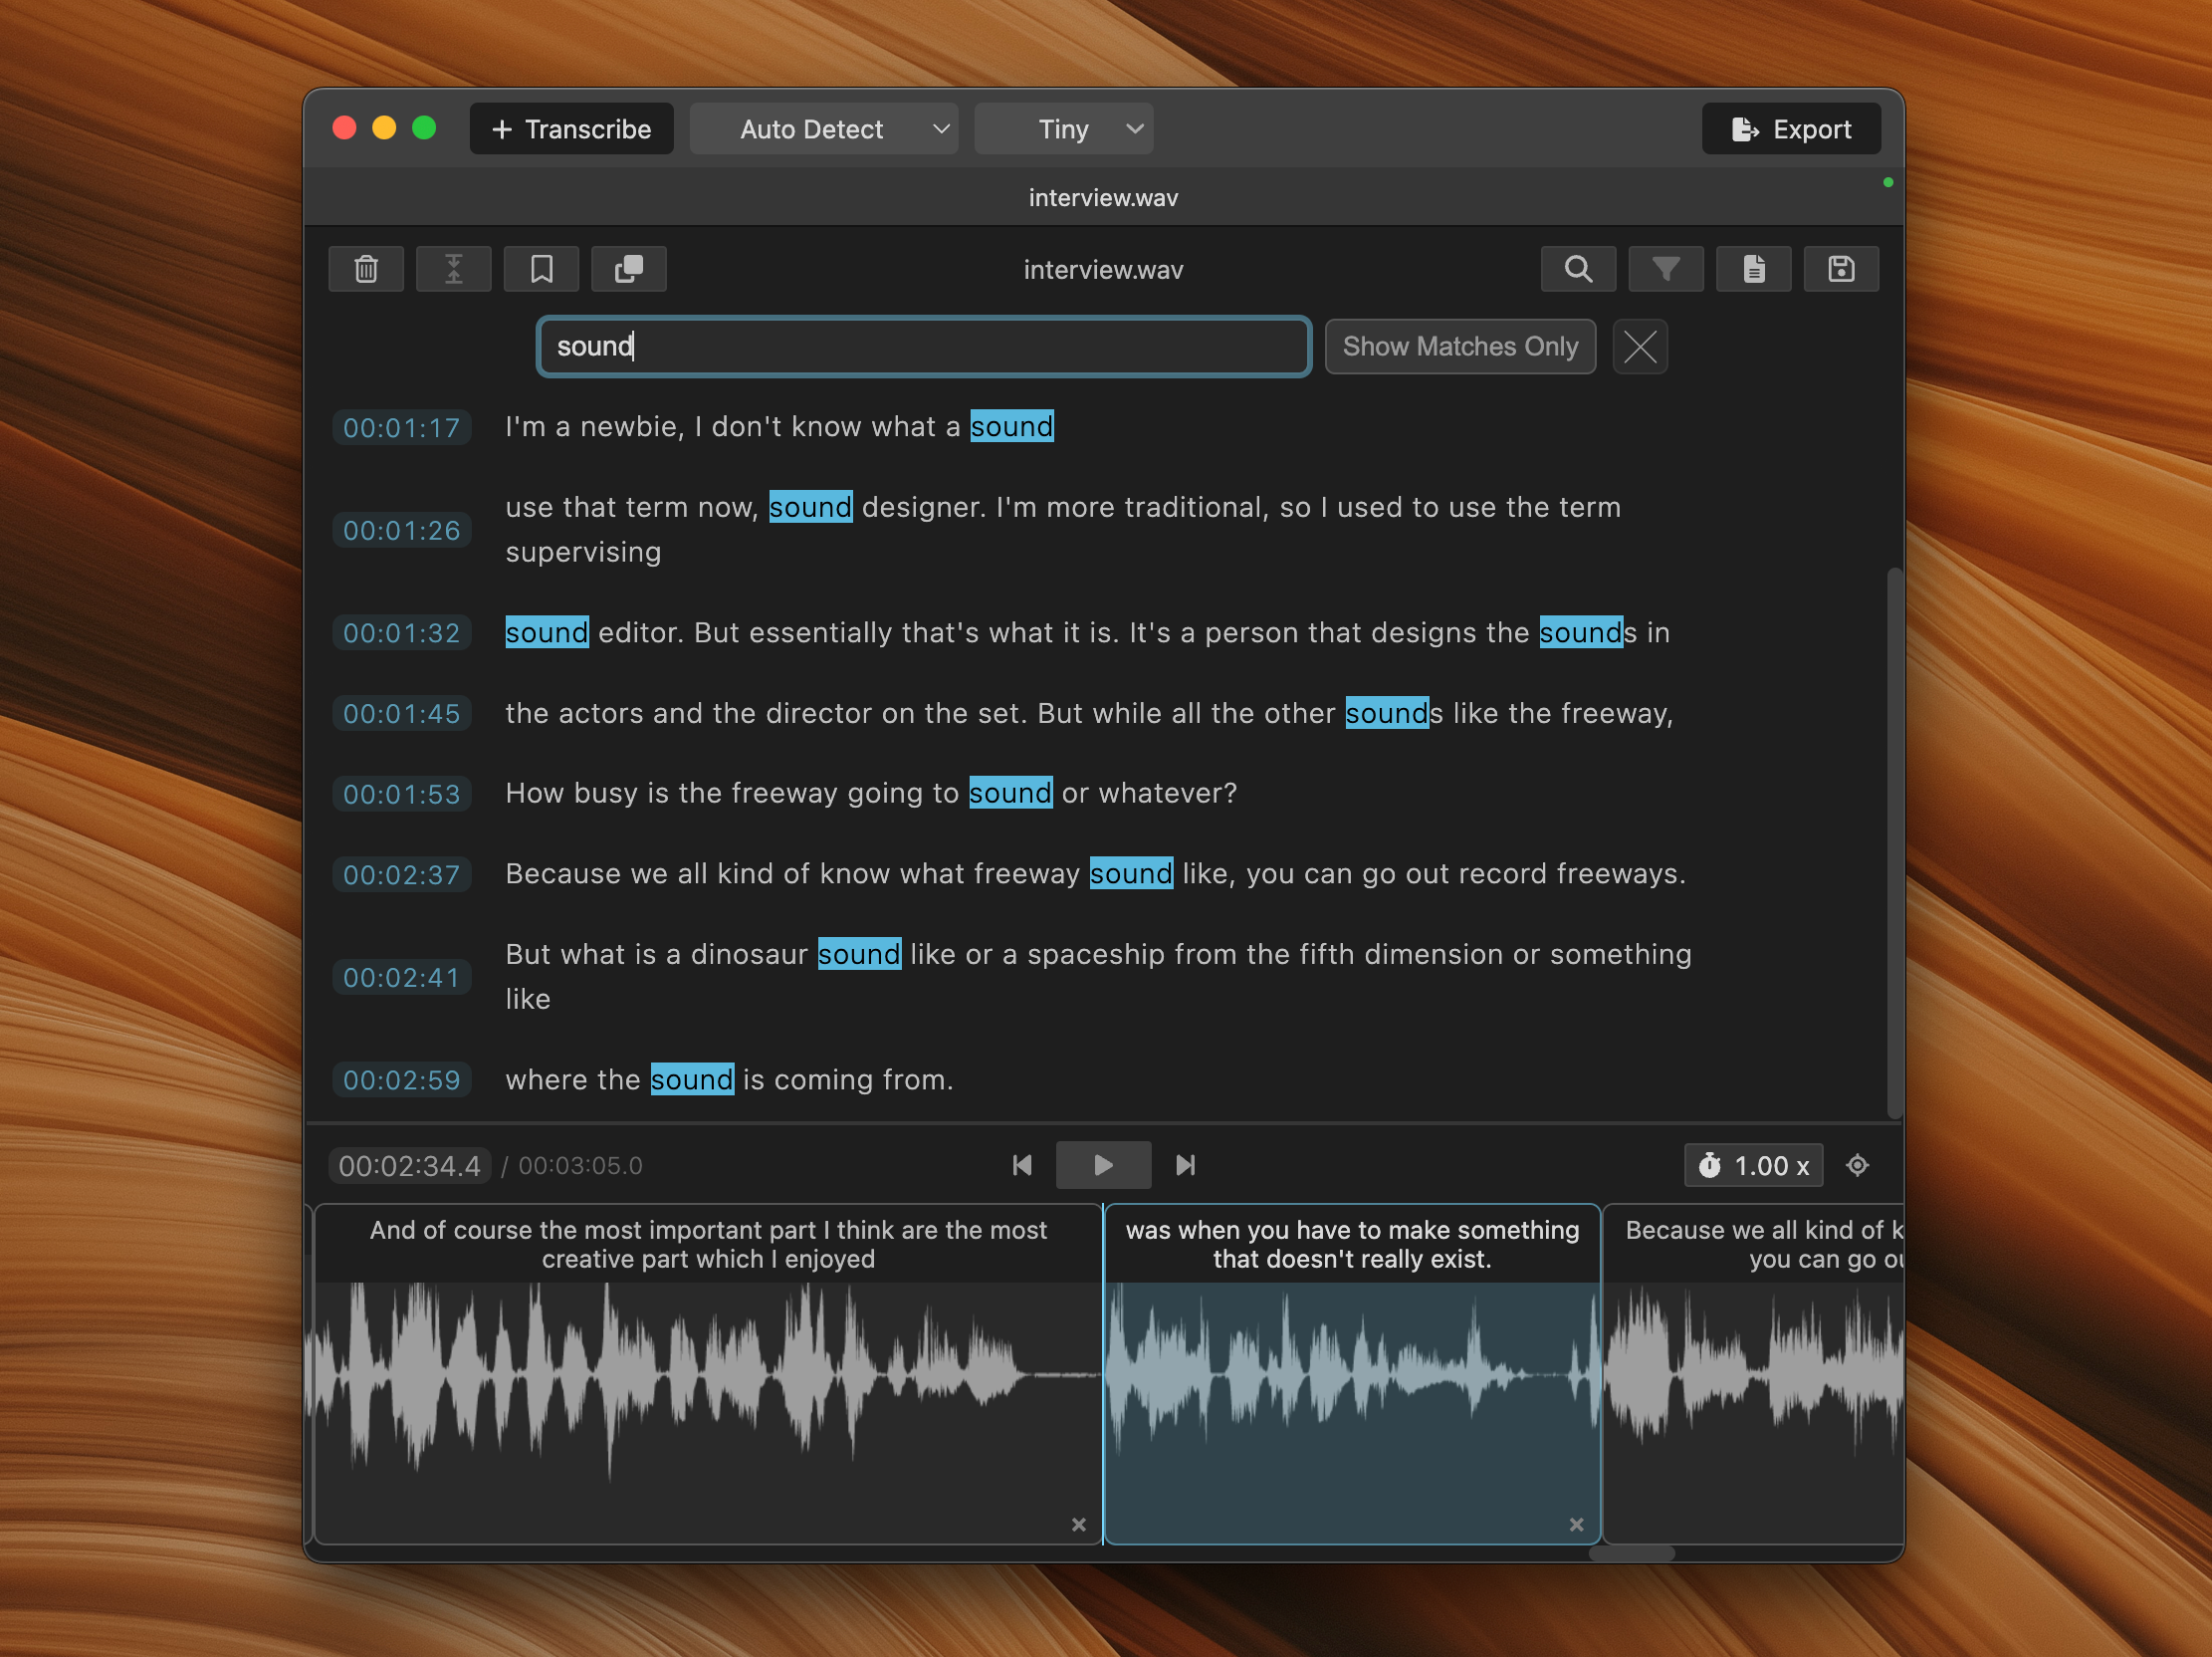This screenshot has height=1657, width=2212.
Task: Click the 'where the sound is coming from' line
Action: (729, 1080)
